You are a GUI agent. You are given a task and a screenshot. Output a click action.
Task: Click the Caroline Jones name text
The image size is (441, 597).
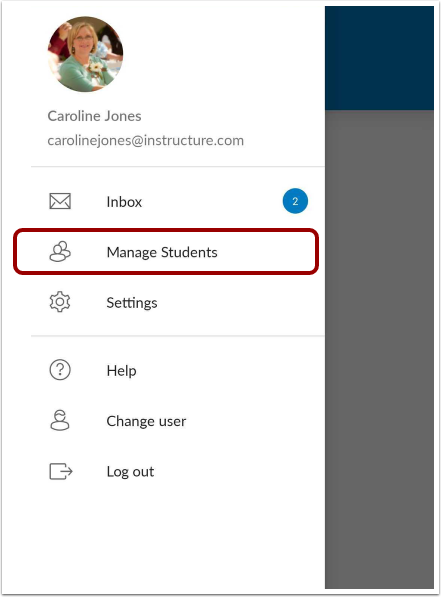pyautogui.click(x=94, y=116)
